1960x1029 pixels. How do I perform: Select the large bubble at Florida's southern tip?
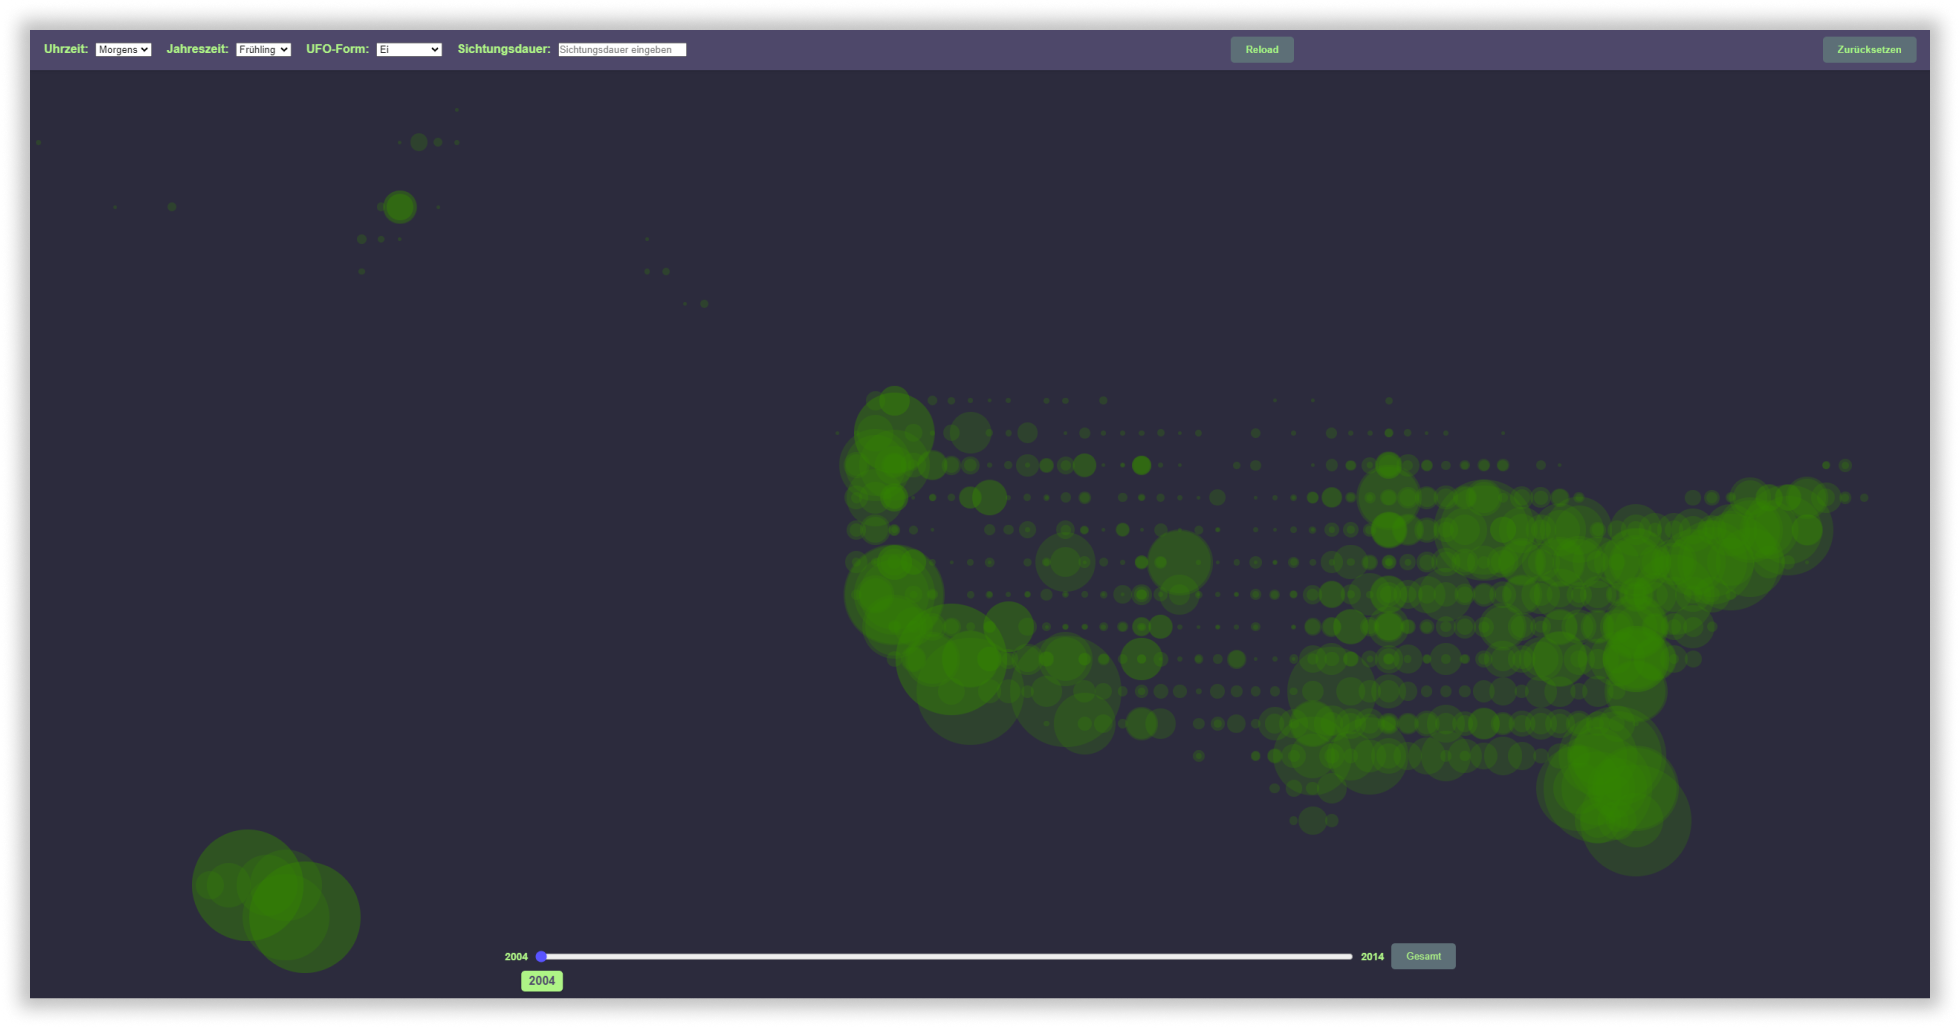pos(1635,821)
